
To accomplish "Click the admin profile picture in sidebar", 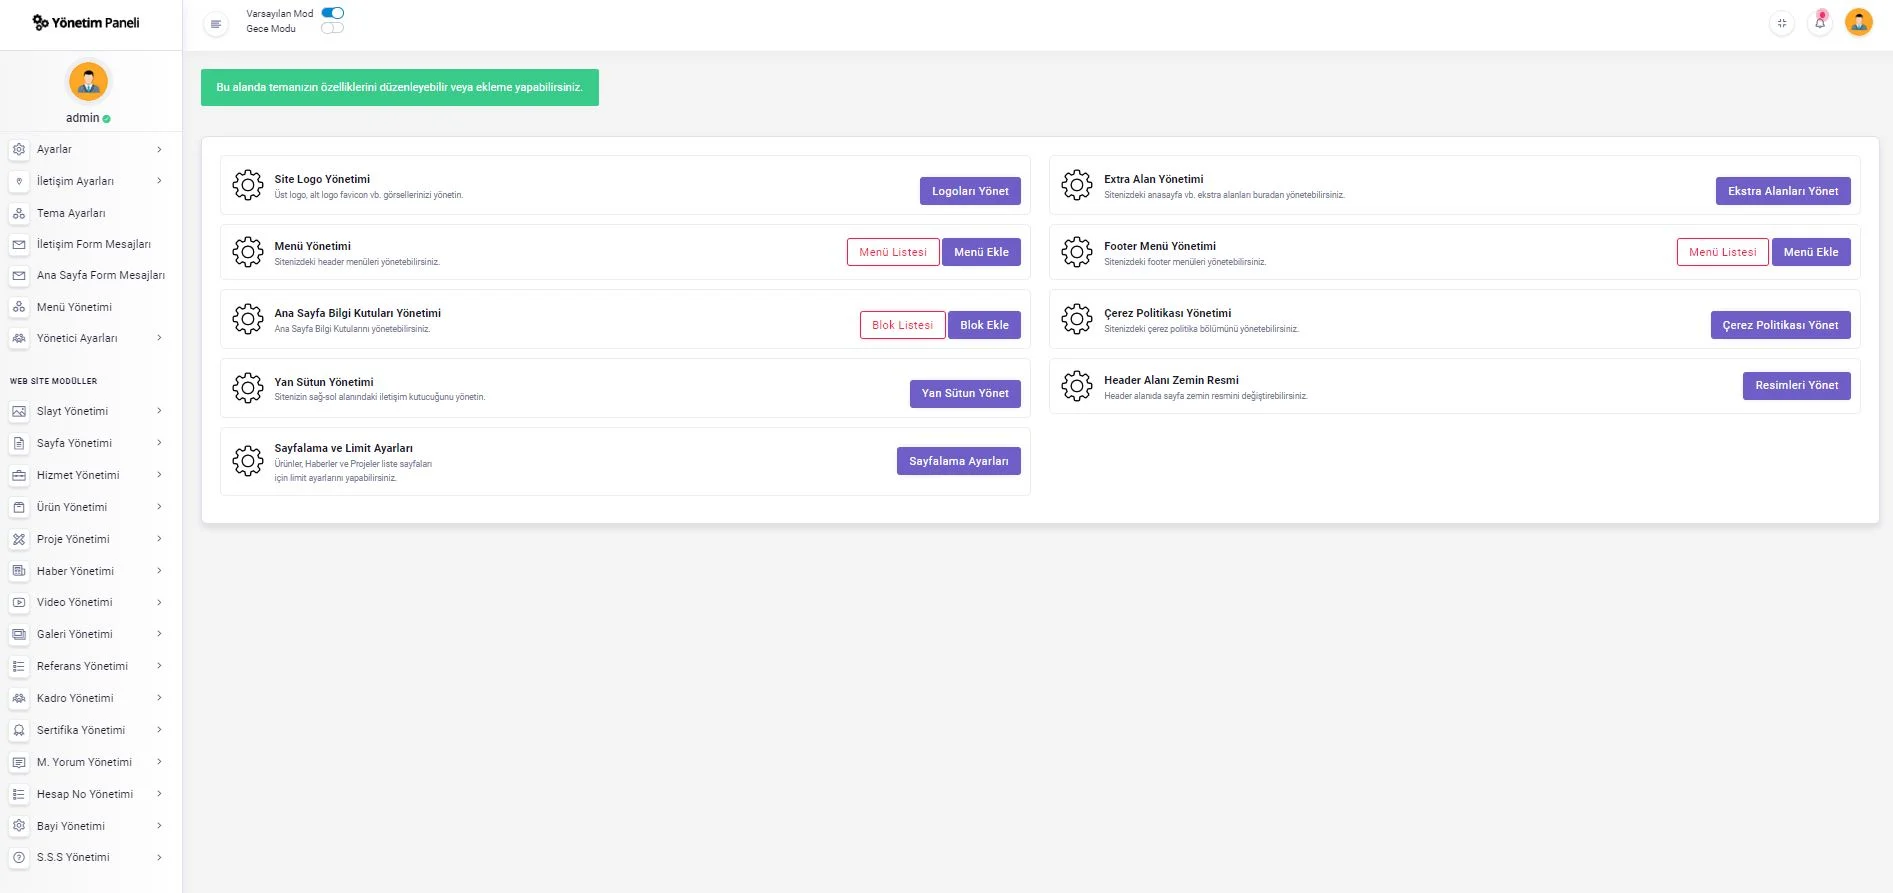I will pos(88,81).
